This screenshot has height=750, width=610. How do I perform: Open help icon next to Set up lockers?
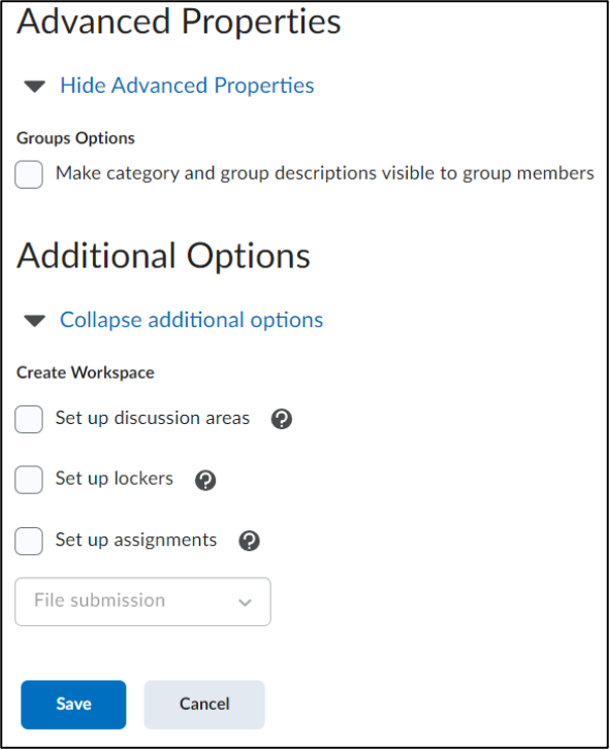pos(205,480)
